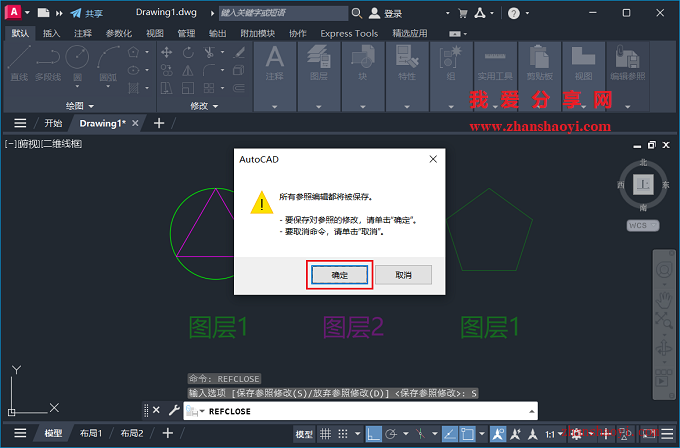This screenshot has height=448, width=680.
Task: Select the Fillet tool icon
Action: (x=209, y=70)
